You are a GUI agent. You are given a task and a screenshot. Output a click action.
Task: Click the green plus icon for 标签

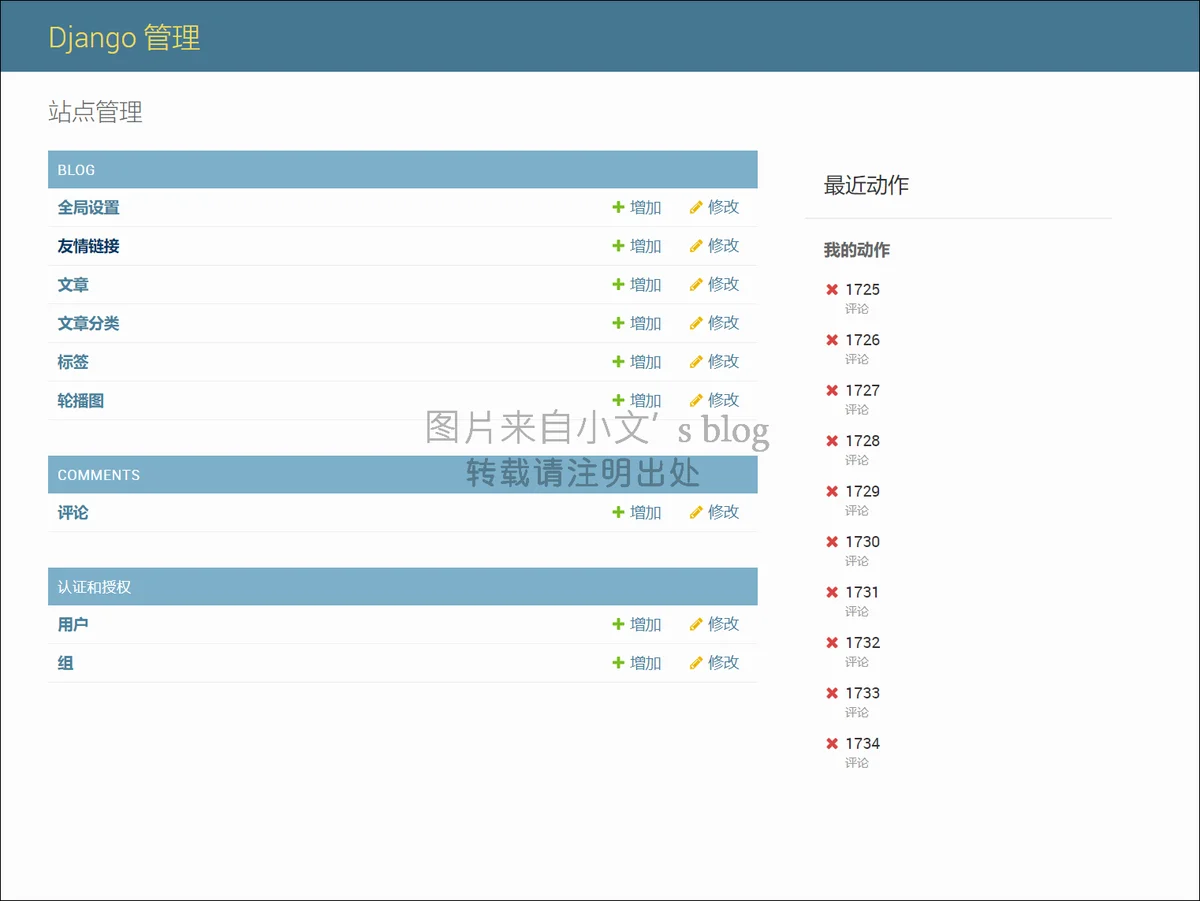click(x=618, y=362)
